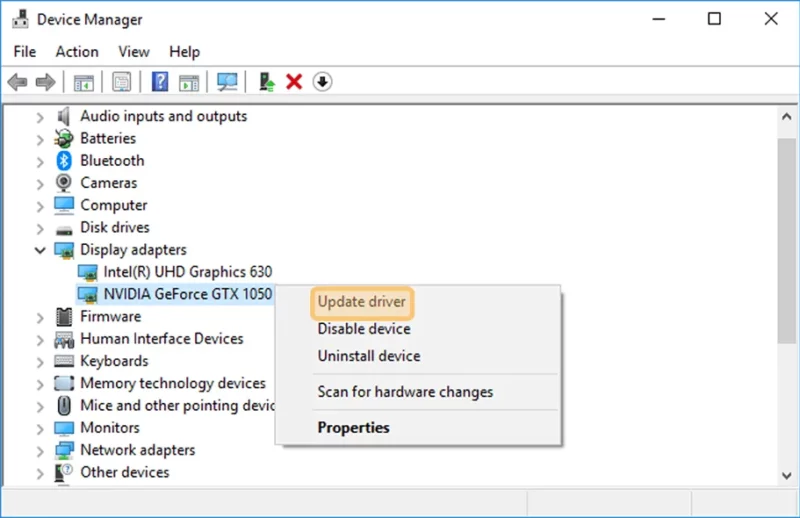
Task: Click the Display adapters category icon
Action: (64, 250)
